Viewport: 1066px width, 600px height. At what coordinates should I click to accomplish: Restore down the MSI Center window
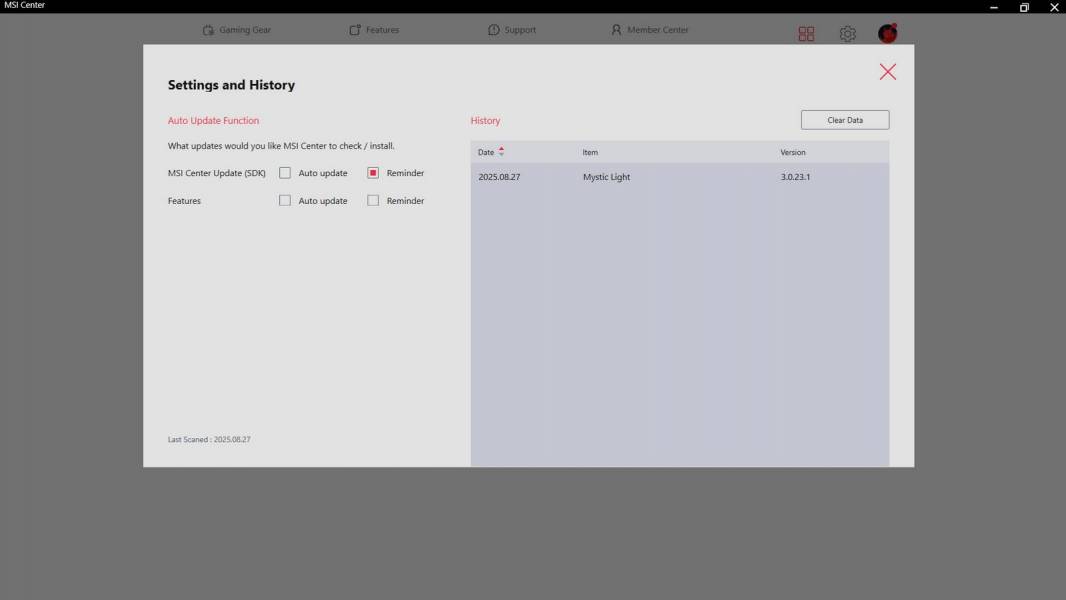1024,7
